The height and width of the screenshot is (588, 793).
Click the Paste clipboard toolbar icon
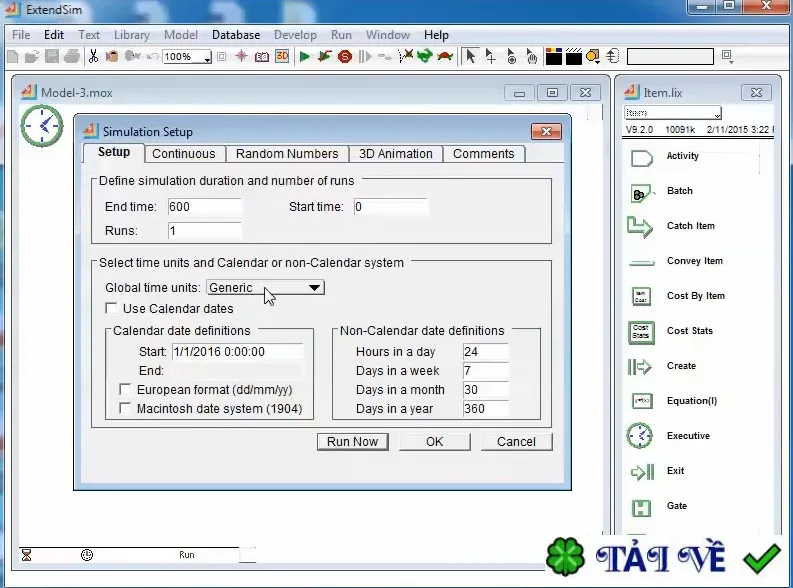[112, 56]
